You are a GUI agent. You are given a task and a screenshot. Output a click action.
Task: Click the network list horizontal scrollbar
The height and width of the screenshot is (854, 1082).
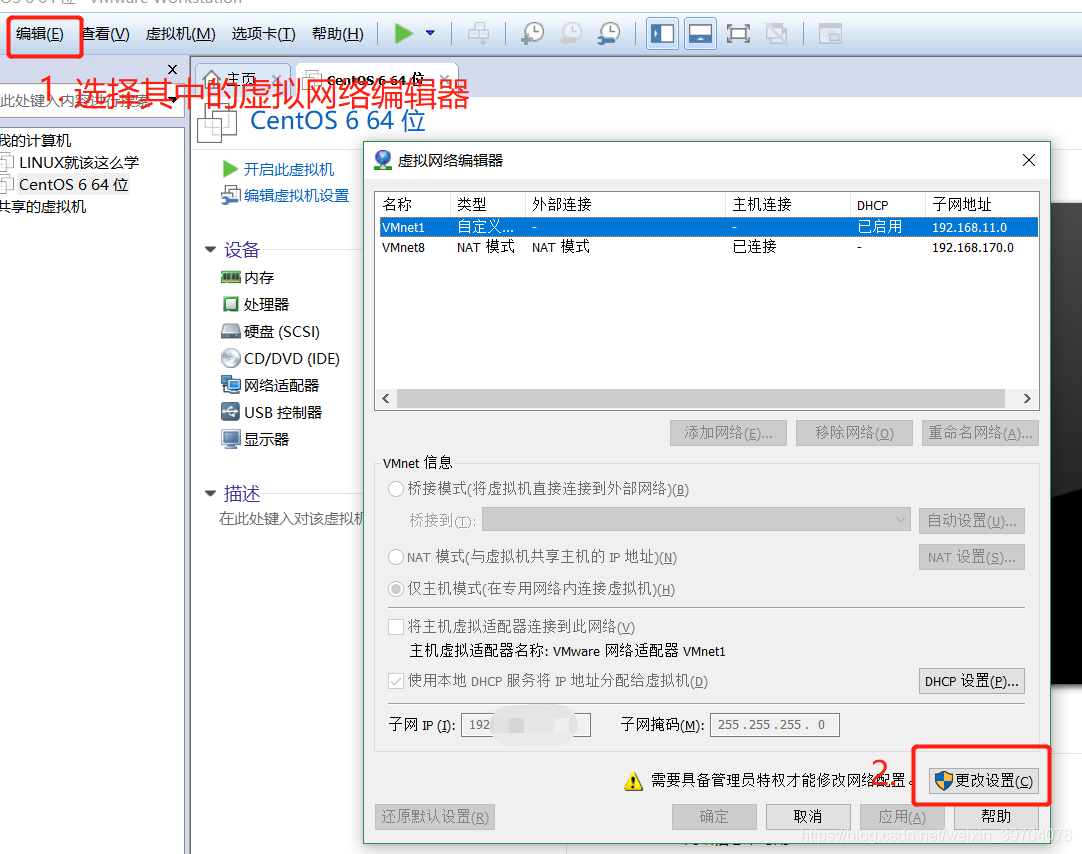(x=700, y=399)
